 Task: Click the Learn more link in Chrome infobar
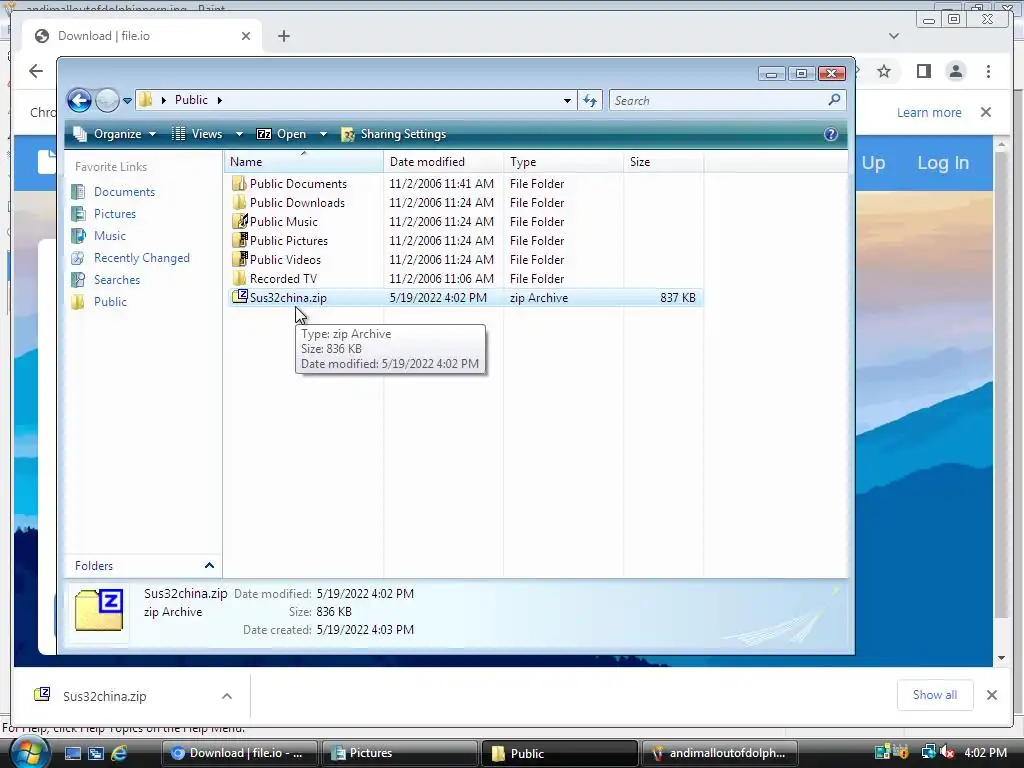pos(929,112)
